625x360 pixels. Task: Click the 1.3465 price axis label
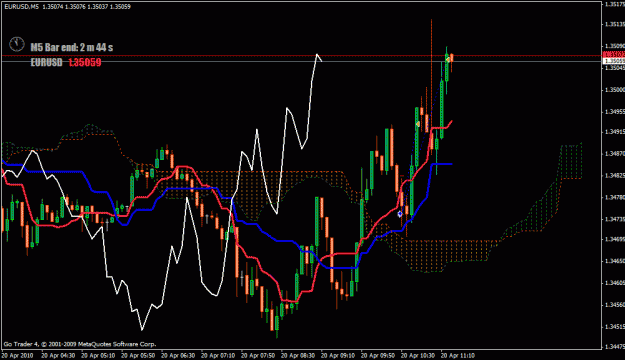(615, 261)
